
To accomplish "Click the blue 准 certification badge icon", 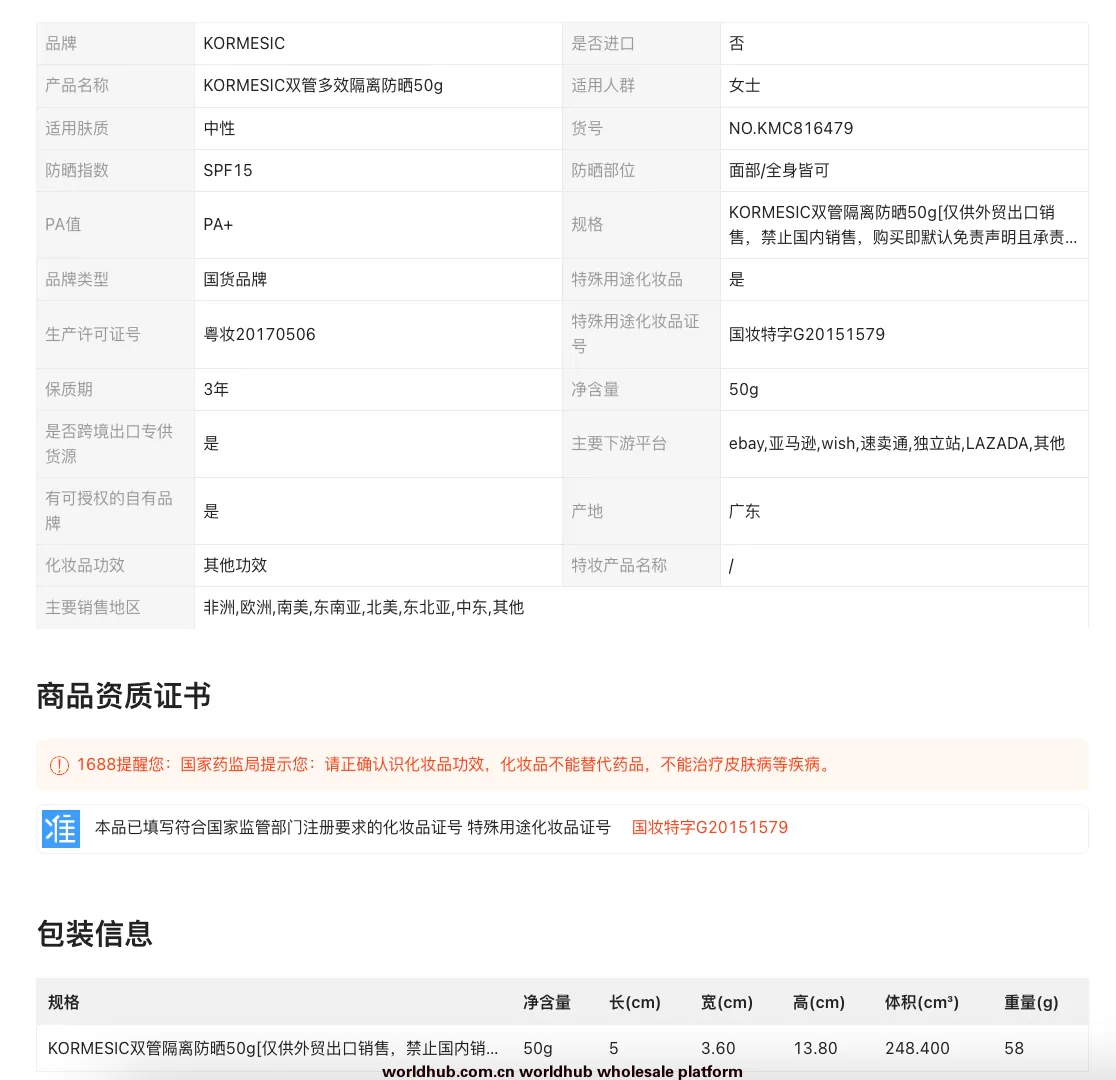I will pos(61,829).
